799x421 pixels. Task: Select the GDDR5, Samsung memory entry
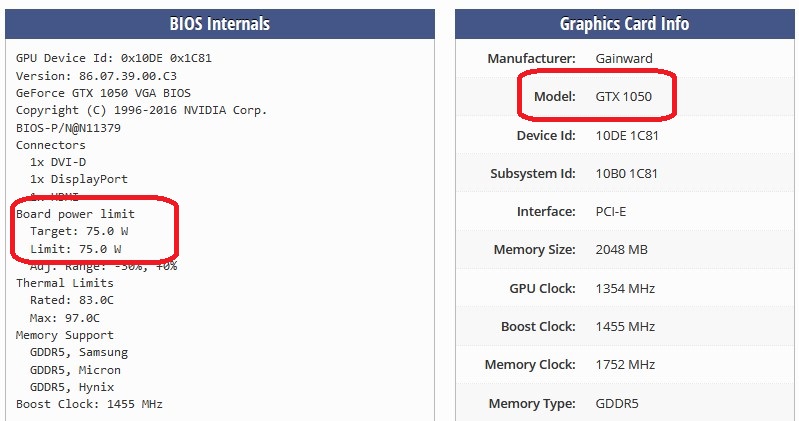[x=79, y=352]
